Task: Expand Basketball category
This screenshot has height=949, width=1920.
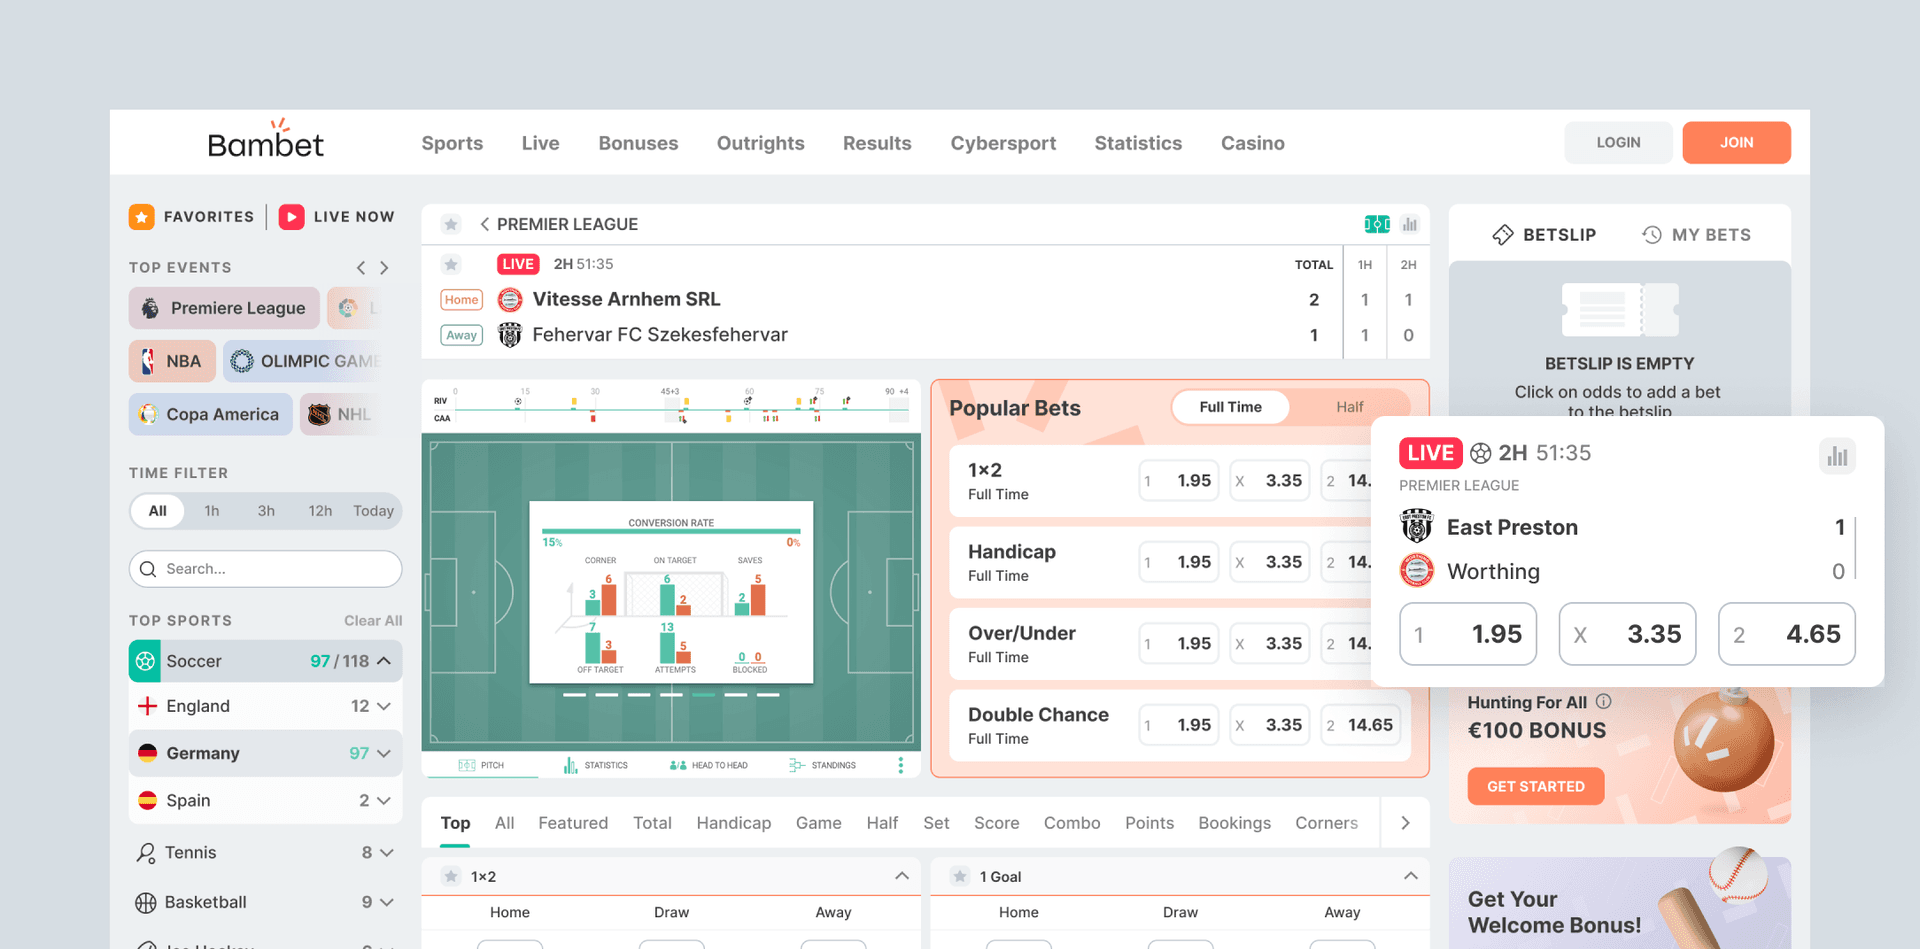Action: click(387, 902)
